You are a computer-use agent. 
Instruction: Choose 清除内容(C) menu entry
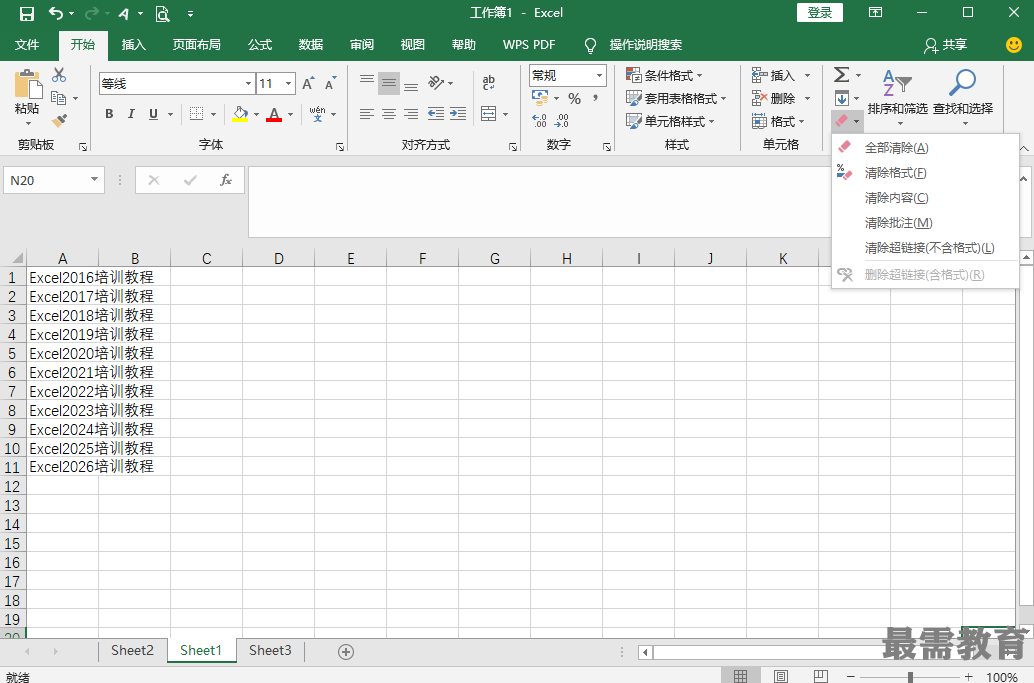coord(925,198)
